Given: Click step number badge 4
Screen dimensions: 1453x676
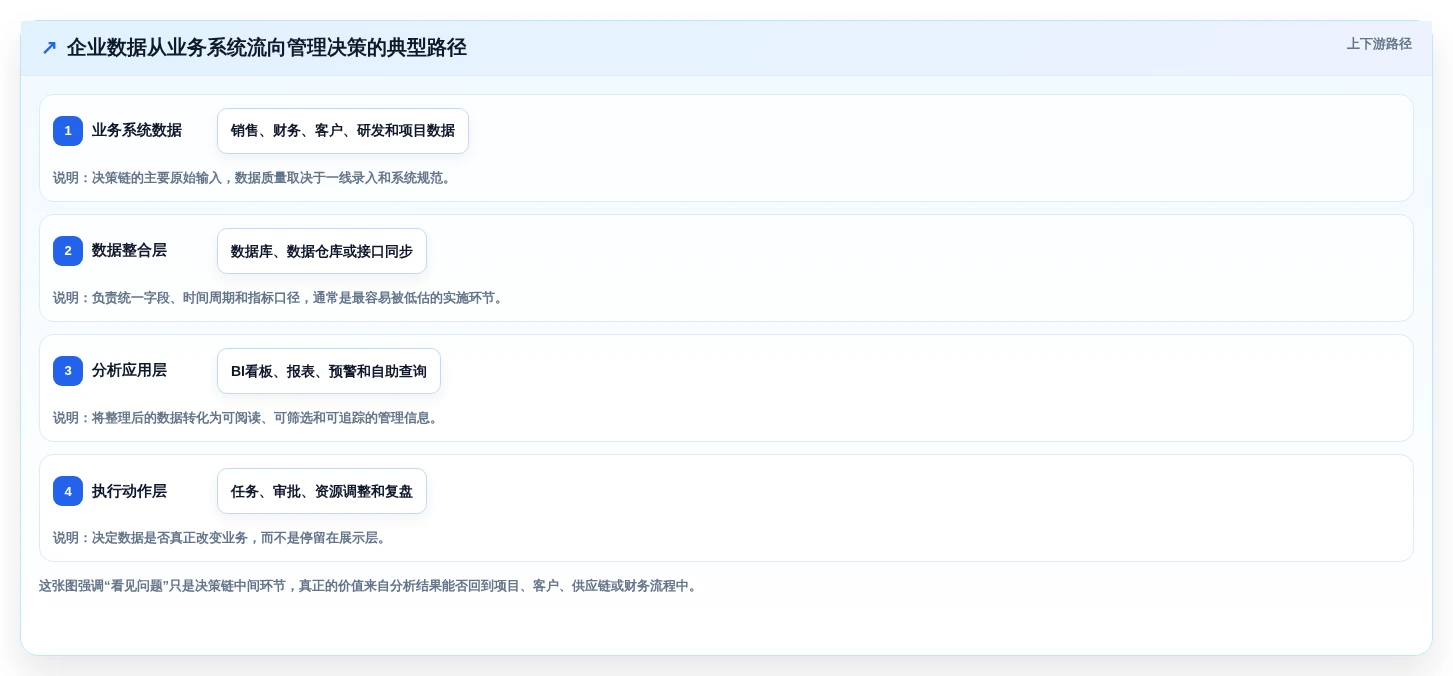Looking at the screenshot, I should [x=68, y=491].
